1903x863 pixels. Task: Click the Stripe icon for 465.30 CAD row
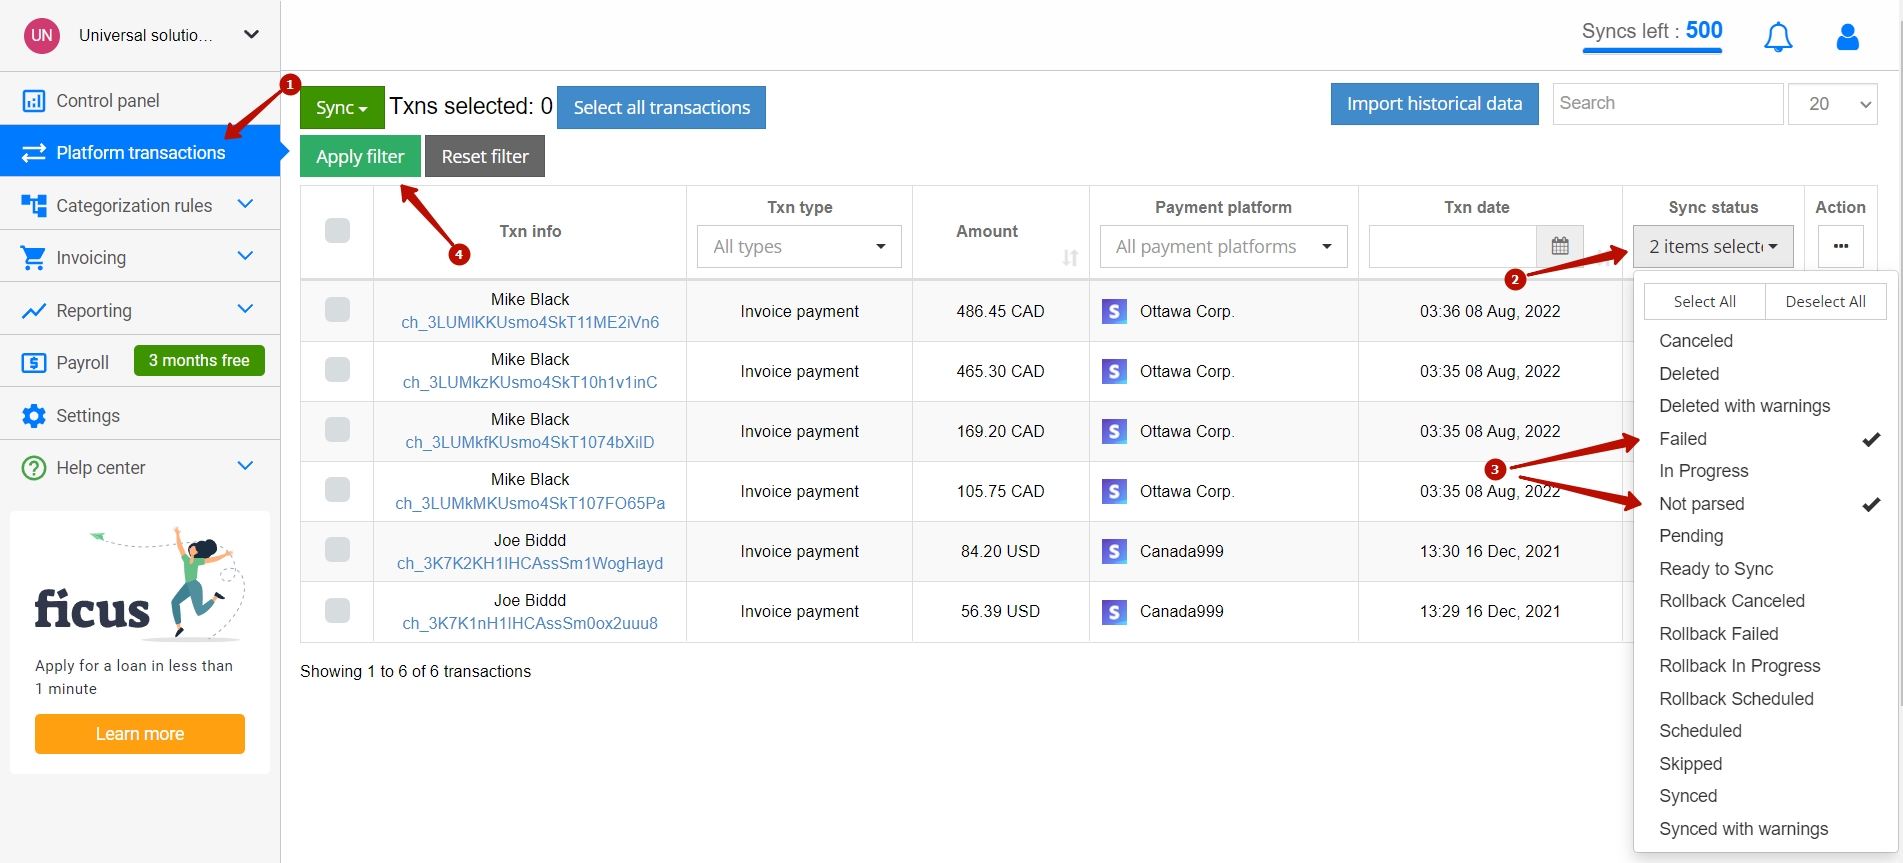1114,371
